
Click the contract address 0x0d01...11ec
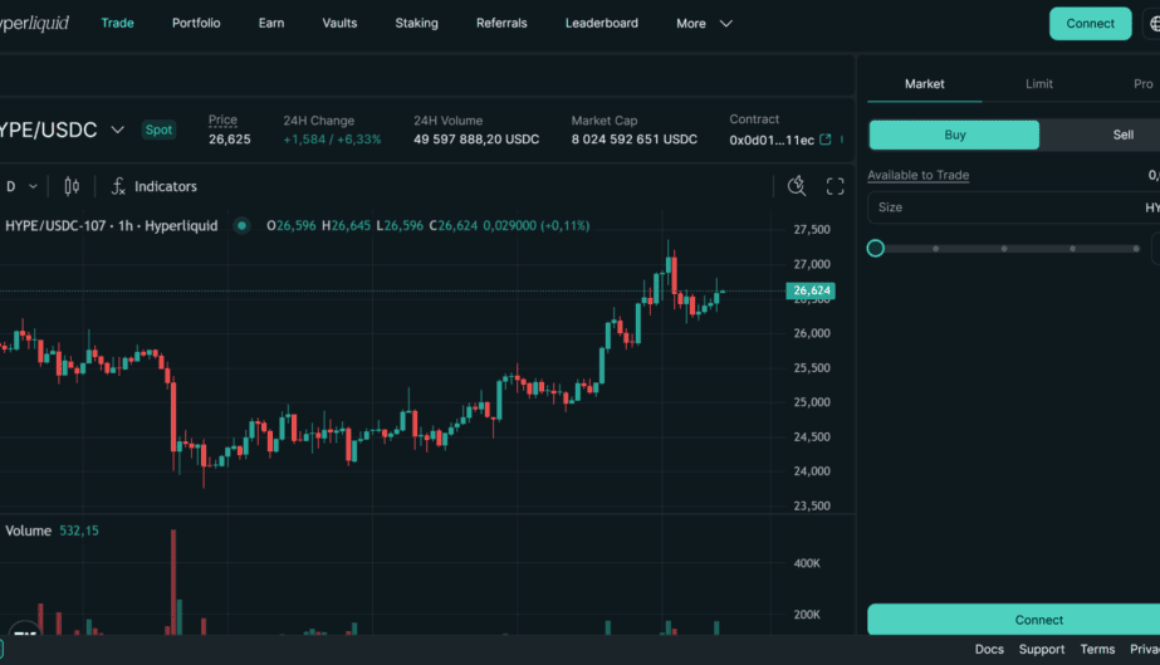click(772, 140)
